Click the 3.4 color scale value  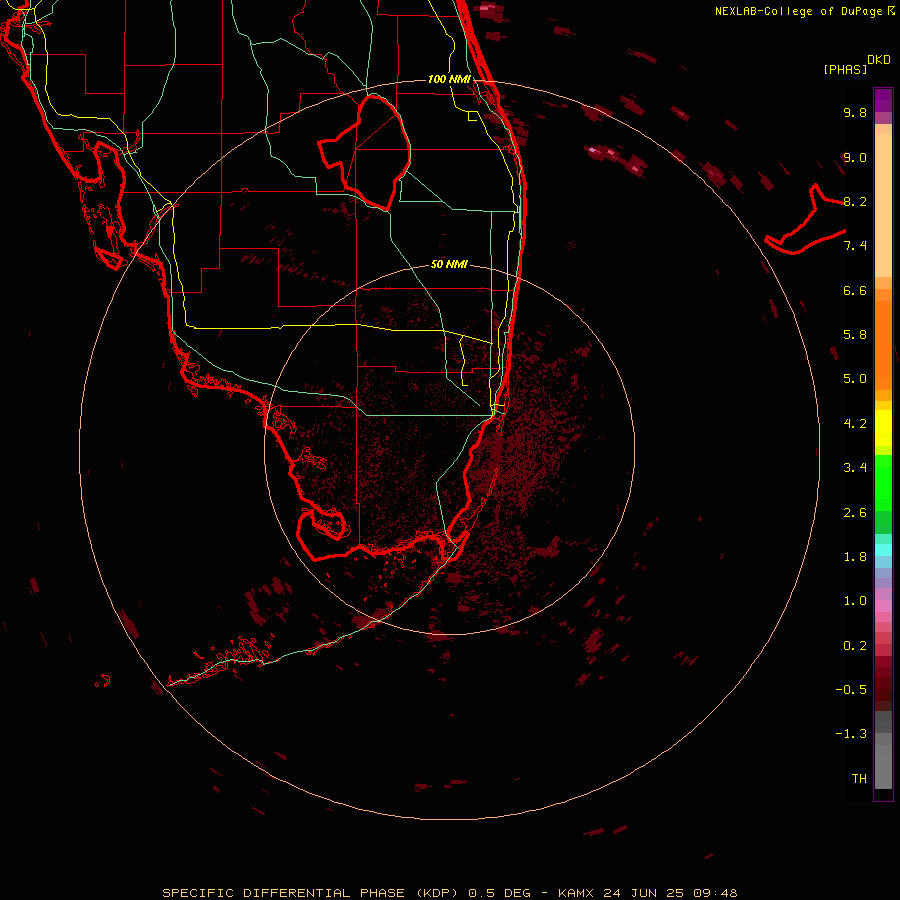(855, 468)
